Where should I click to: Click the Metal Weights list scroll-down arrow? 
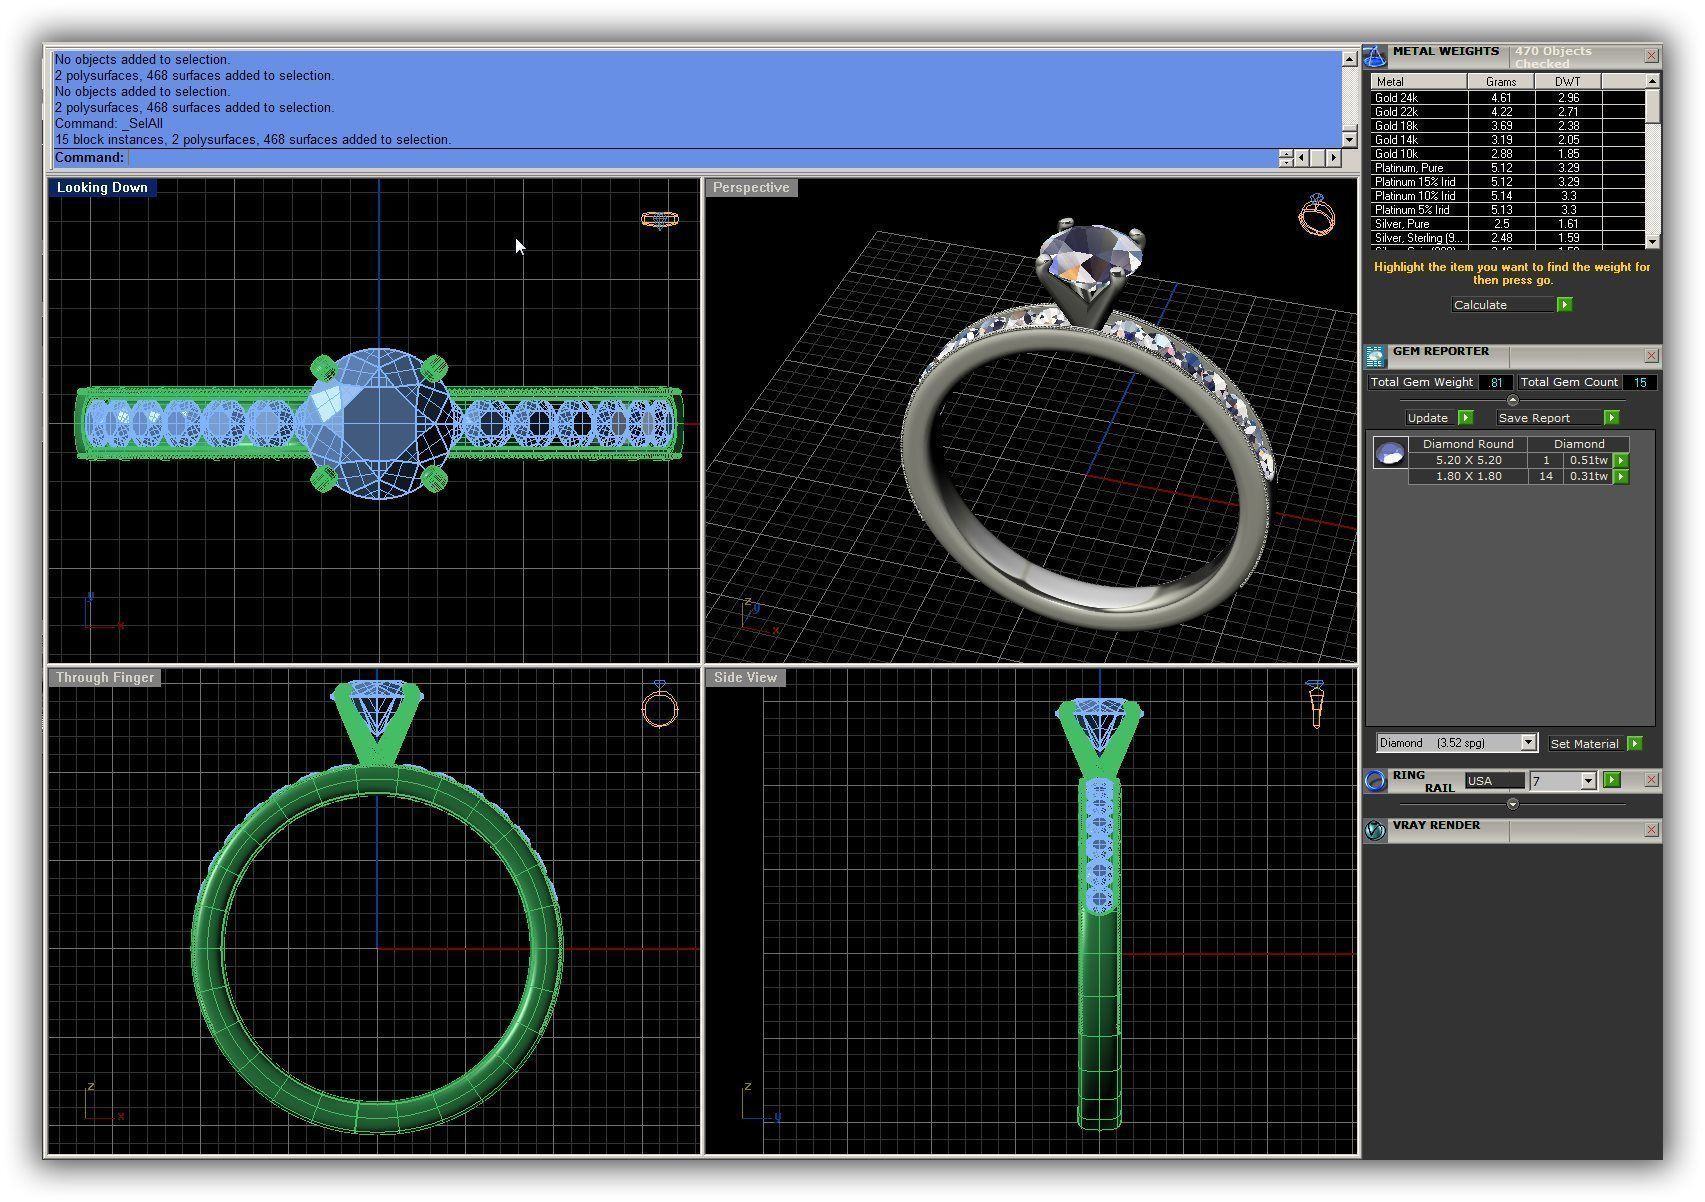[1652, 242]
